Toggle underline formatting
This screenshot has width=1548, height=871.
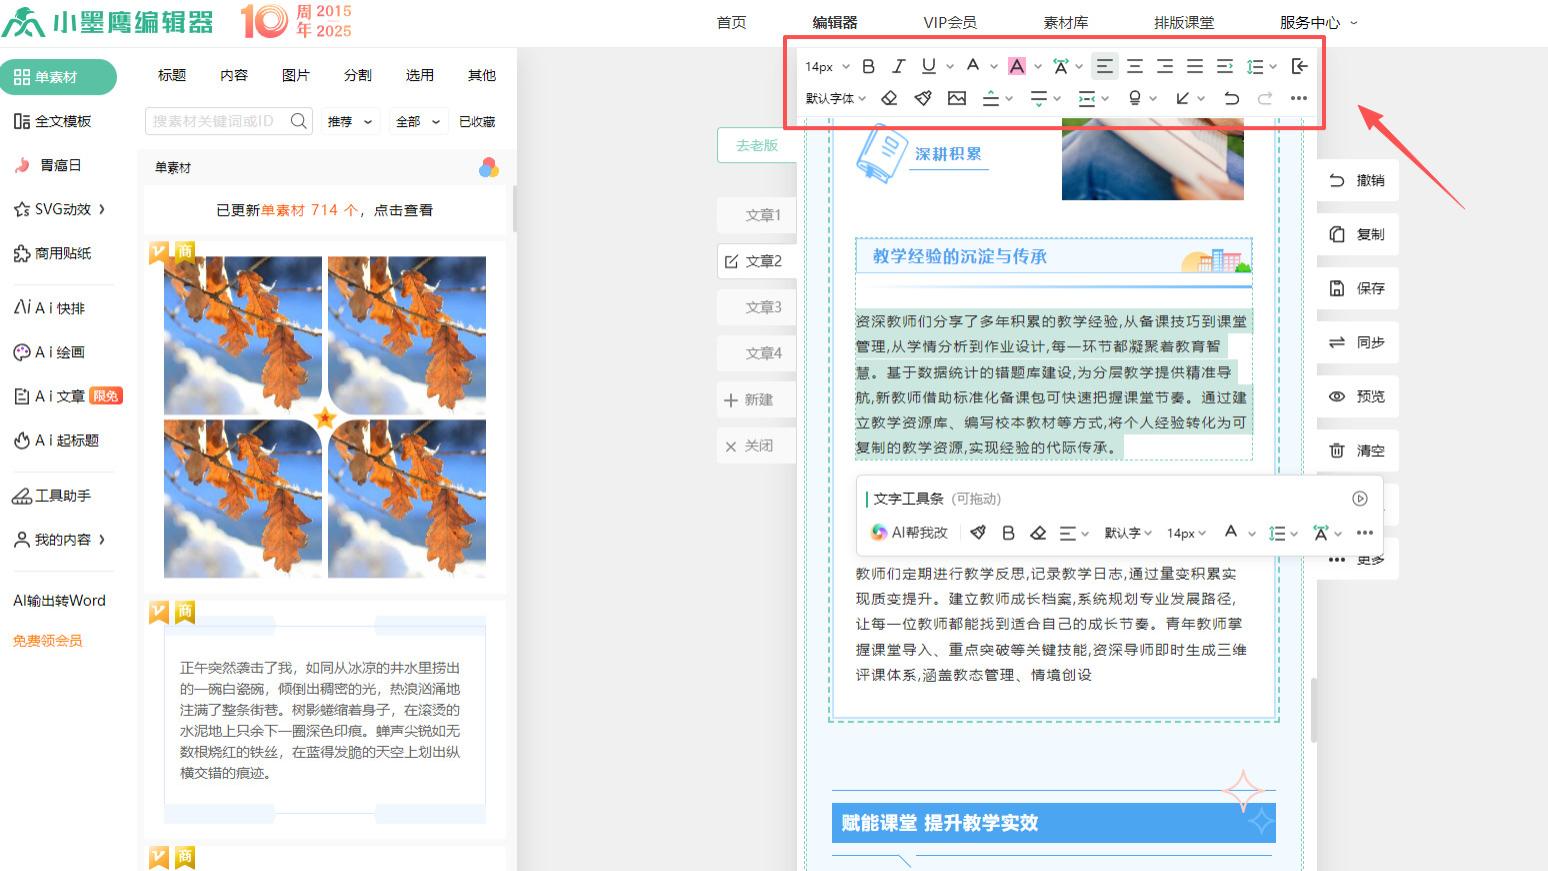(927, 66)
